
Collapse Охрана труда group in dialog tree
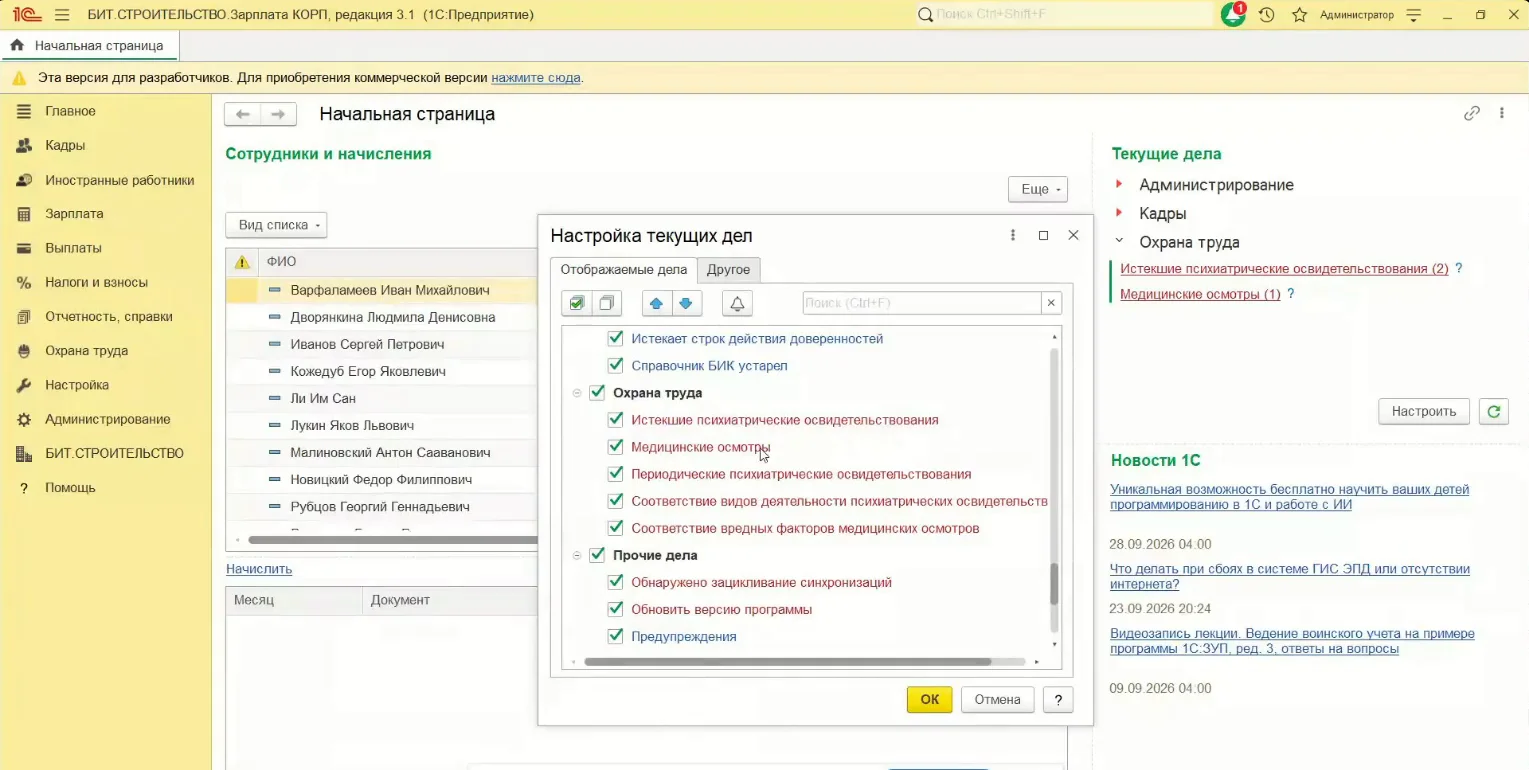click(577, 393)
